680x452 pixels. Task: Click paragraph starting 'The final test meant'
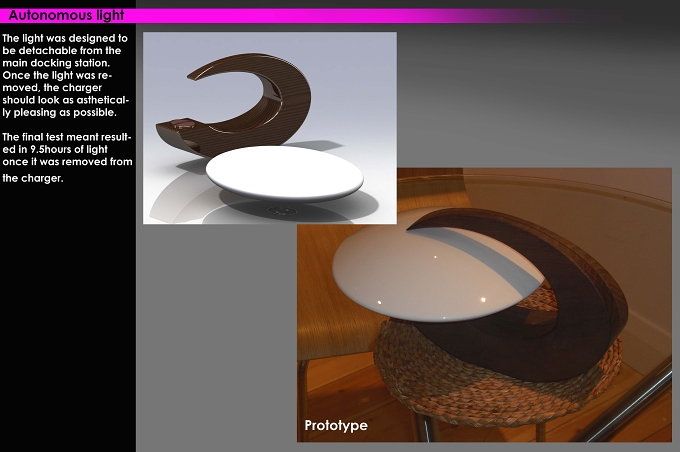coord(67,157)
